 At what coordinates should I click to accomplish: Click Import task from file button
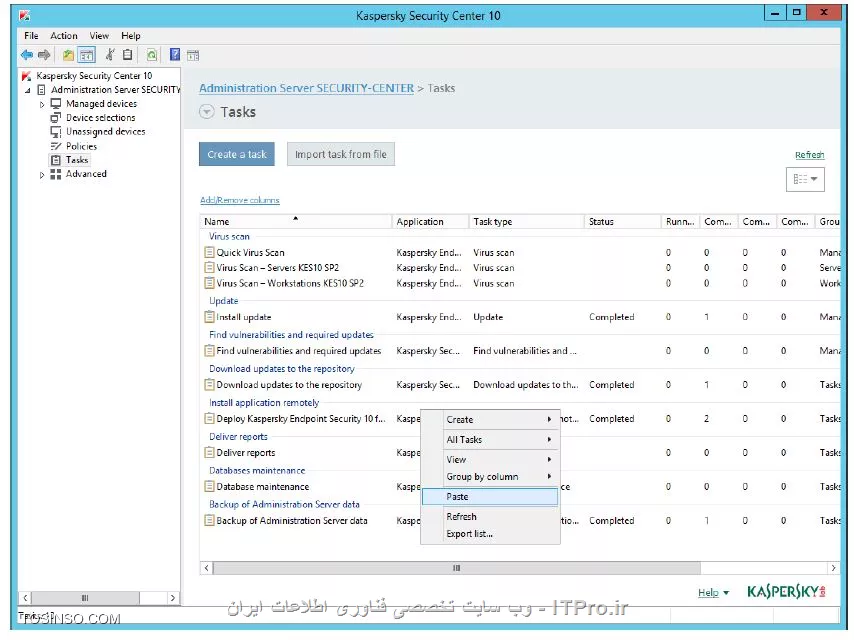[x=340, y=154]
